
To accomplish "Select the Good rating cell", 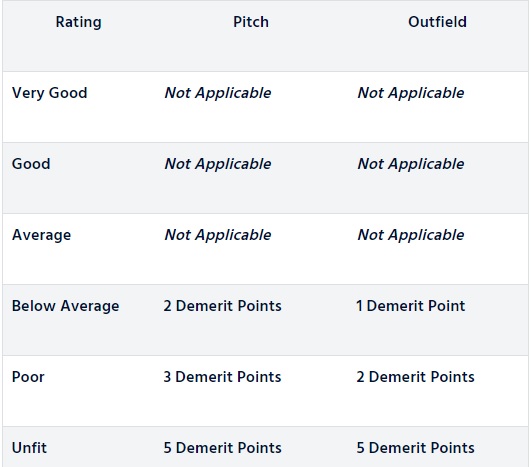I will pyautogui.click(x=31, y=164).
